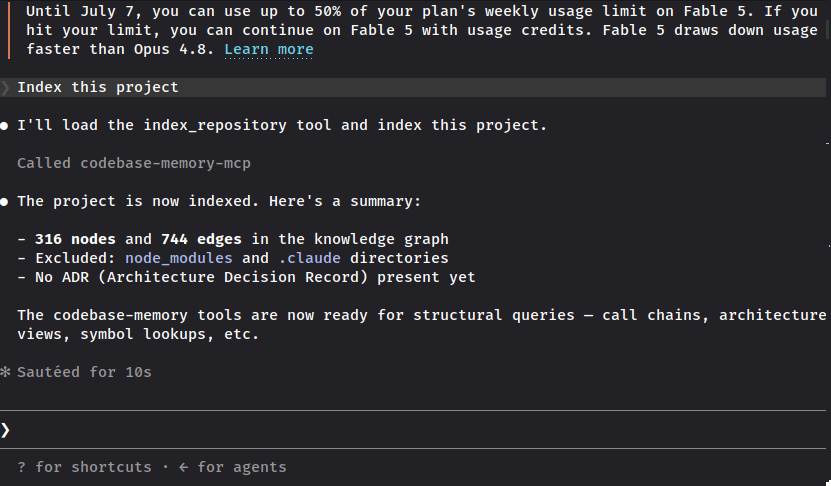Viewport: 831px width, 486px height.
Task: Click the .claude directory name
Action: tap(310, 258)
